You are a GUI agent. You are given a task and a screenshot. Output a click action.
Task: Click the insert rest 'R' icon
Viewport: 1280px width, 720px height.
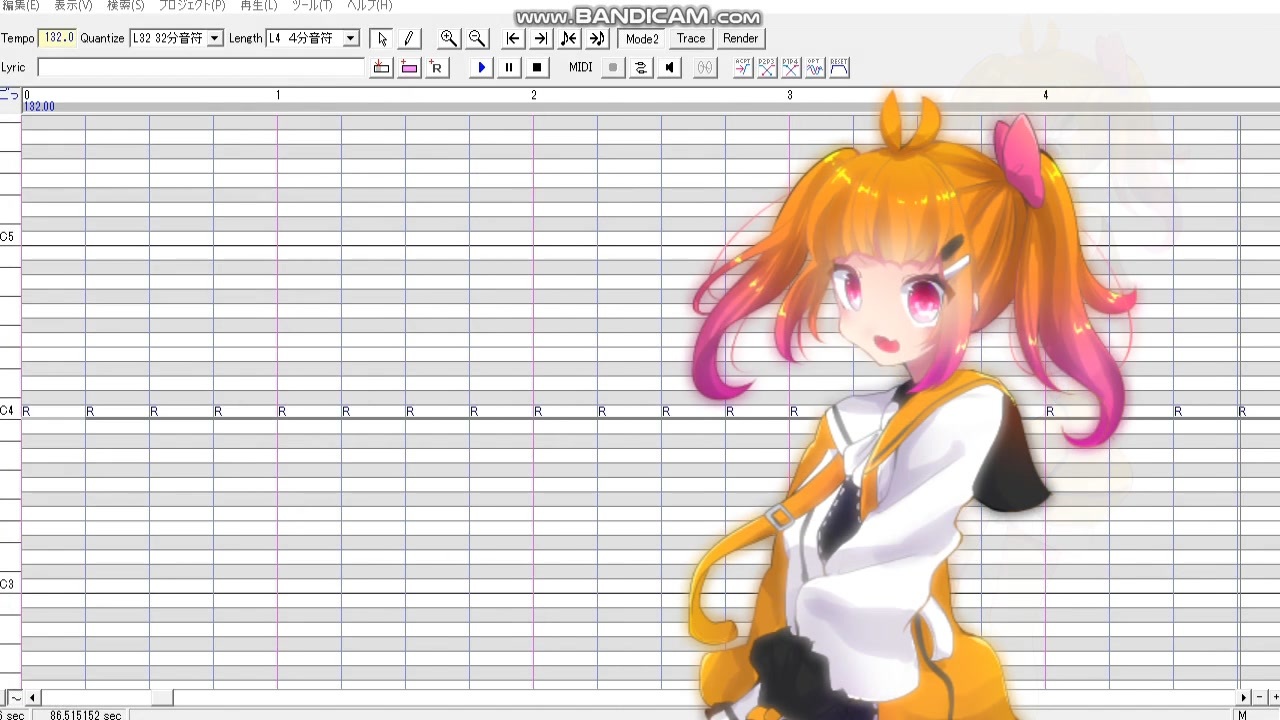click(x=436, y=68)
